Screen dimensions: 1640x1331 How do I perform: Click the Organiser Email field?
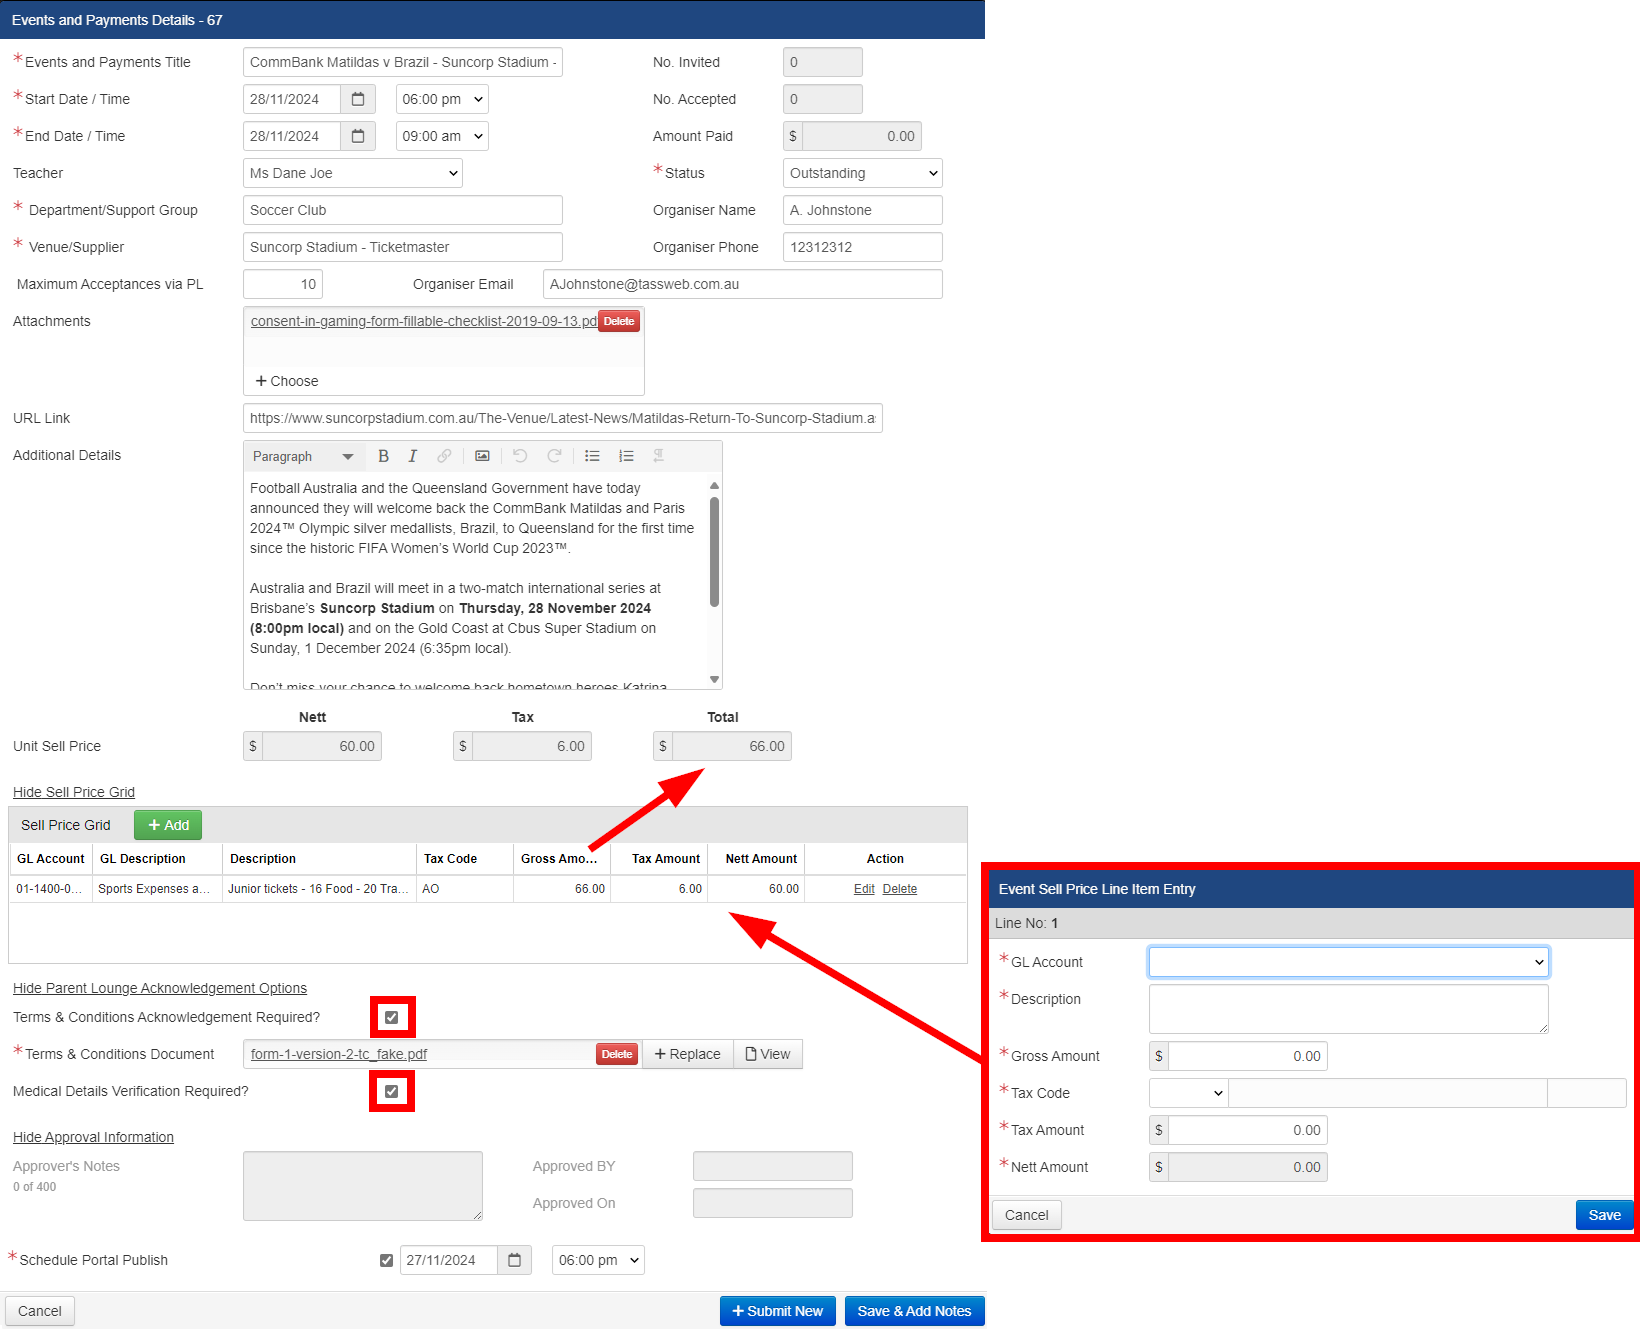tap(743, 284)
